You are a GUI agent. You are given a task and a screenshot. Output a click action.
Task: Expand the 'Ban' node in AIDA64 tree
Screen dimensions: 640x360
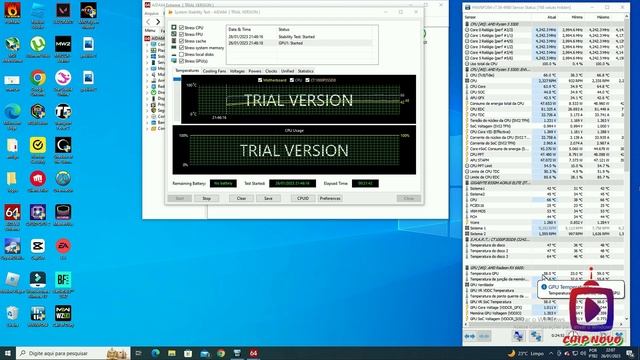(148, 122)
